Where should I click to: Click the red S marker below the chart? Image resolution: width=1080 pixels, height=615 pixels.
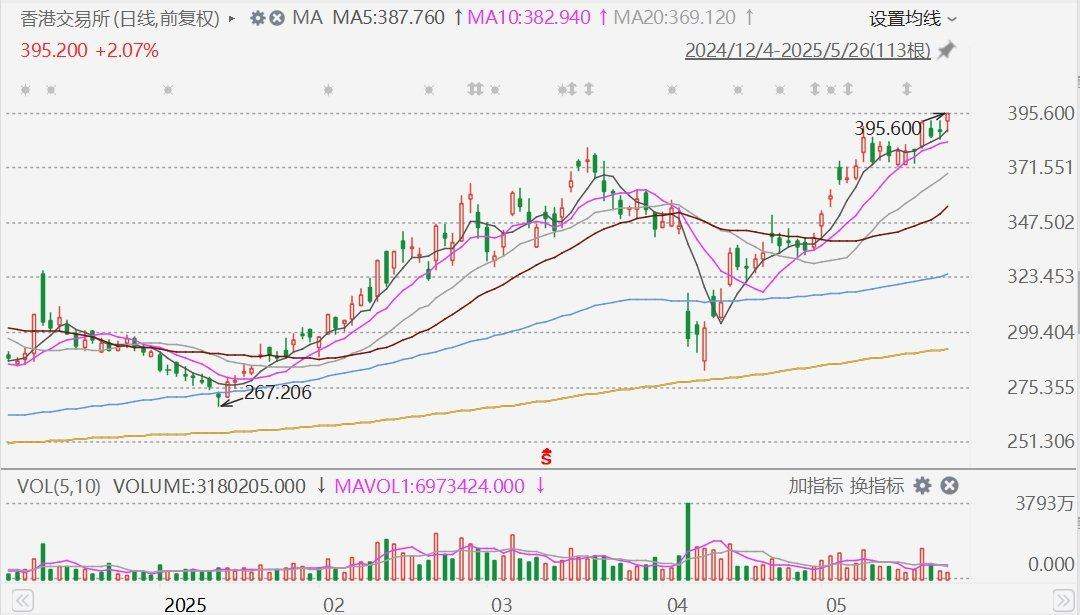point(547,458)
